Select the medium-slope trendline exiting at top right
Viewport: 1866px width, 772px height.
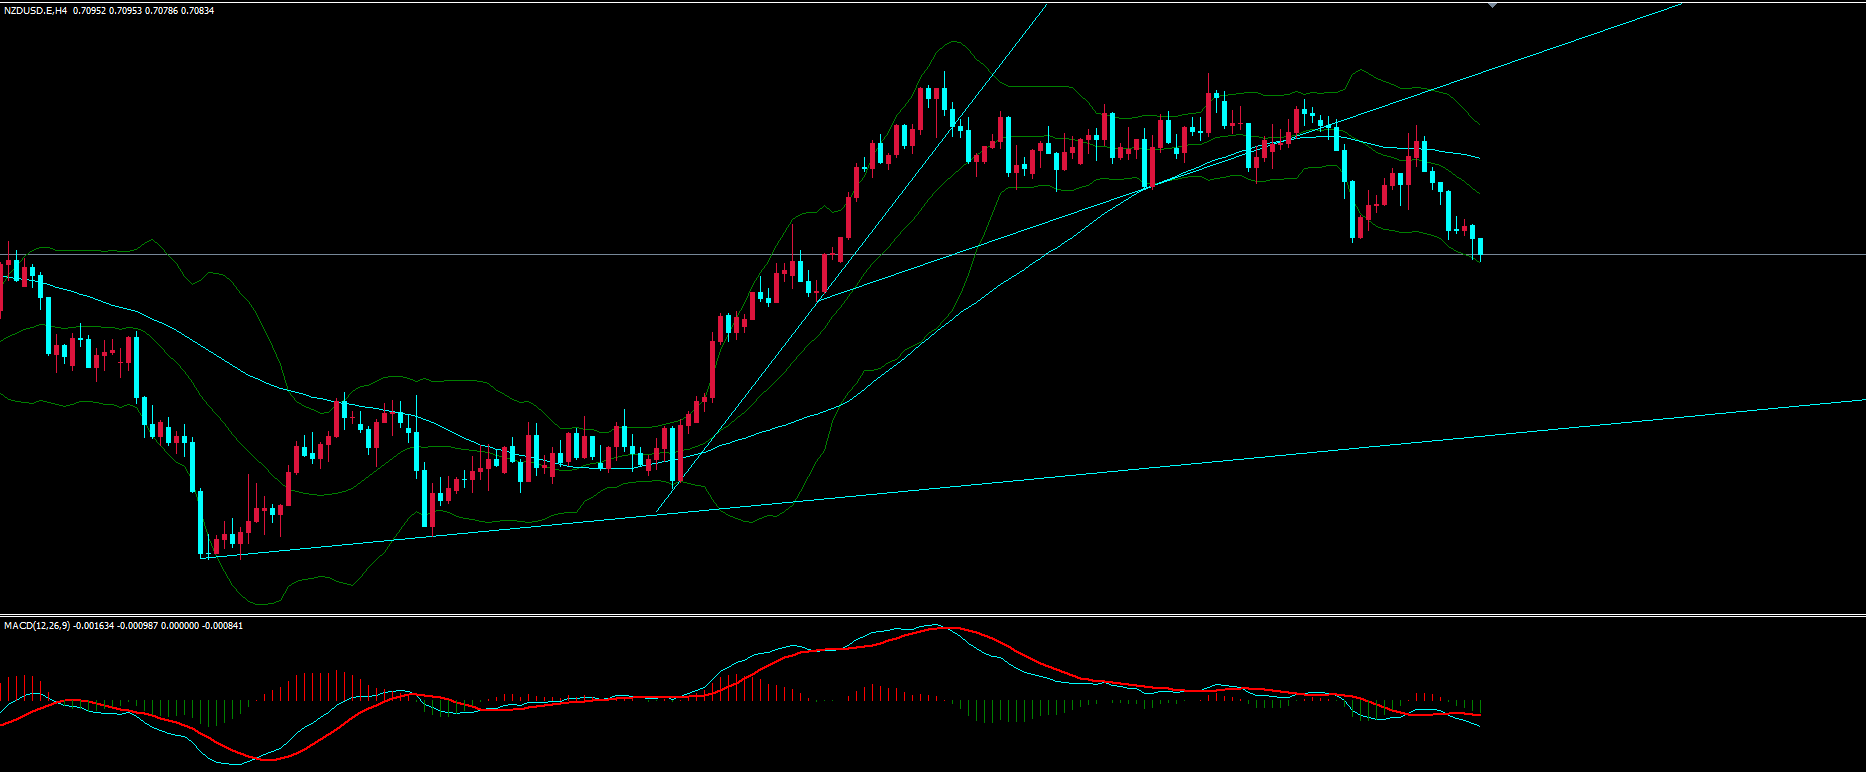tap(1600, 32)
